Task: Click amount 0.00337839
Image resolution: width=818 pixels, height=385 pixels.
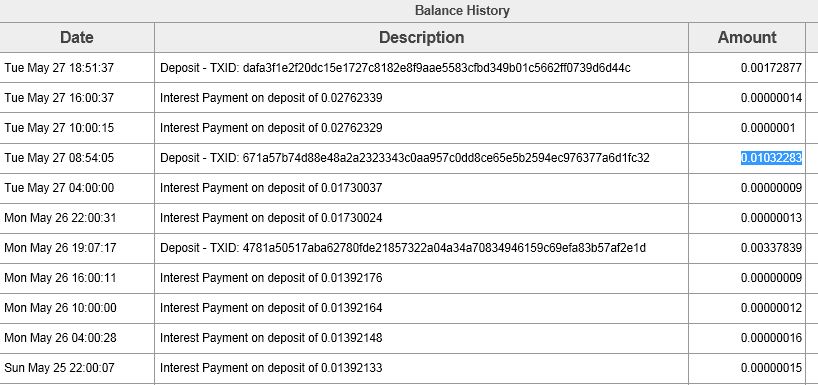Action: click(x=771, y=248)
